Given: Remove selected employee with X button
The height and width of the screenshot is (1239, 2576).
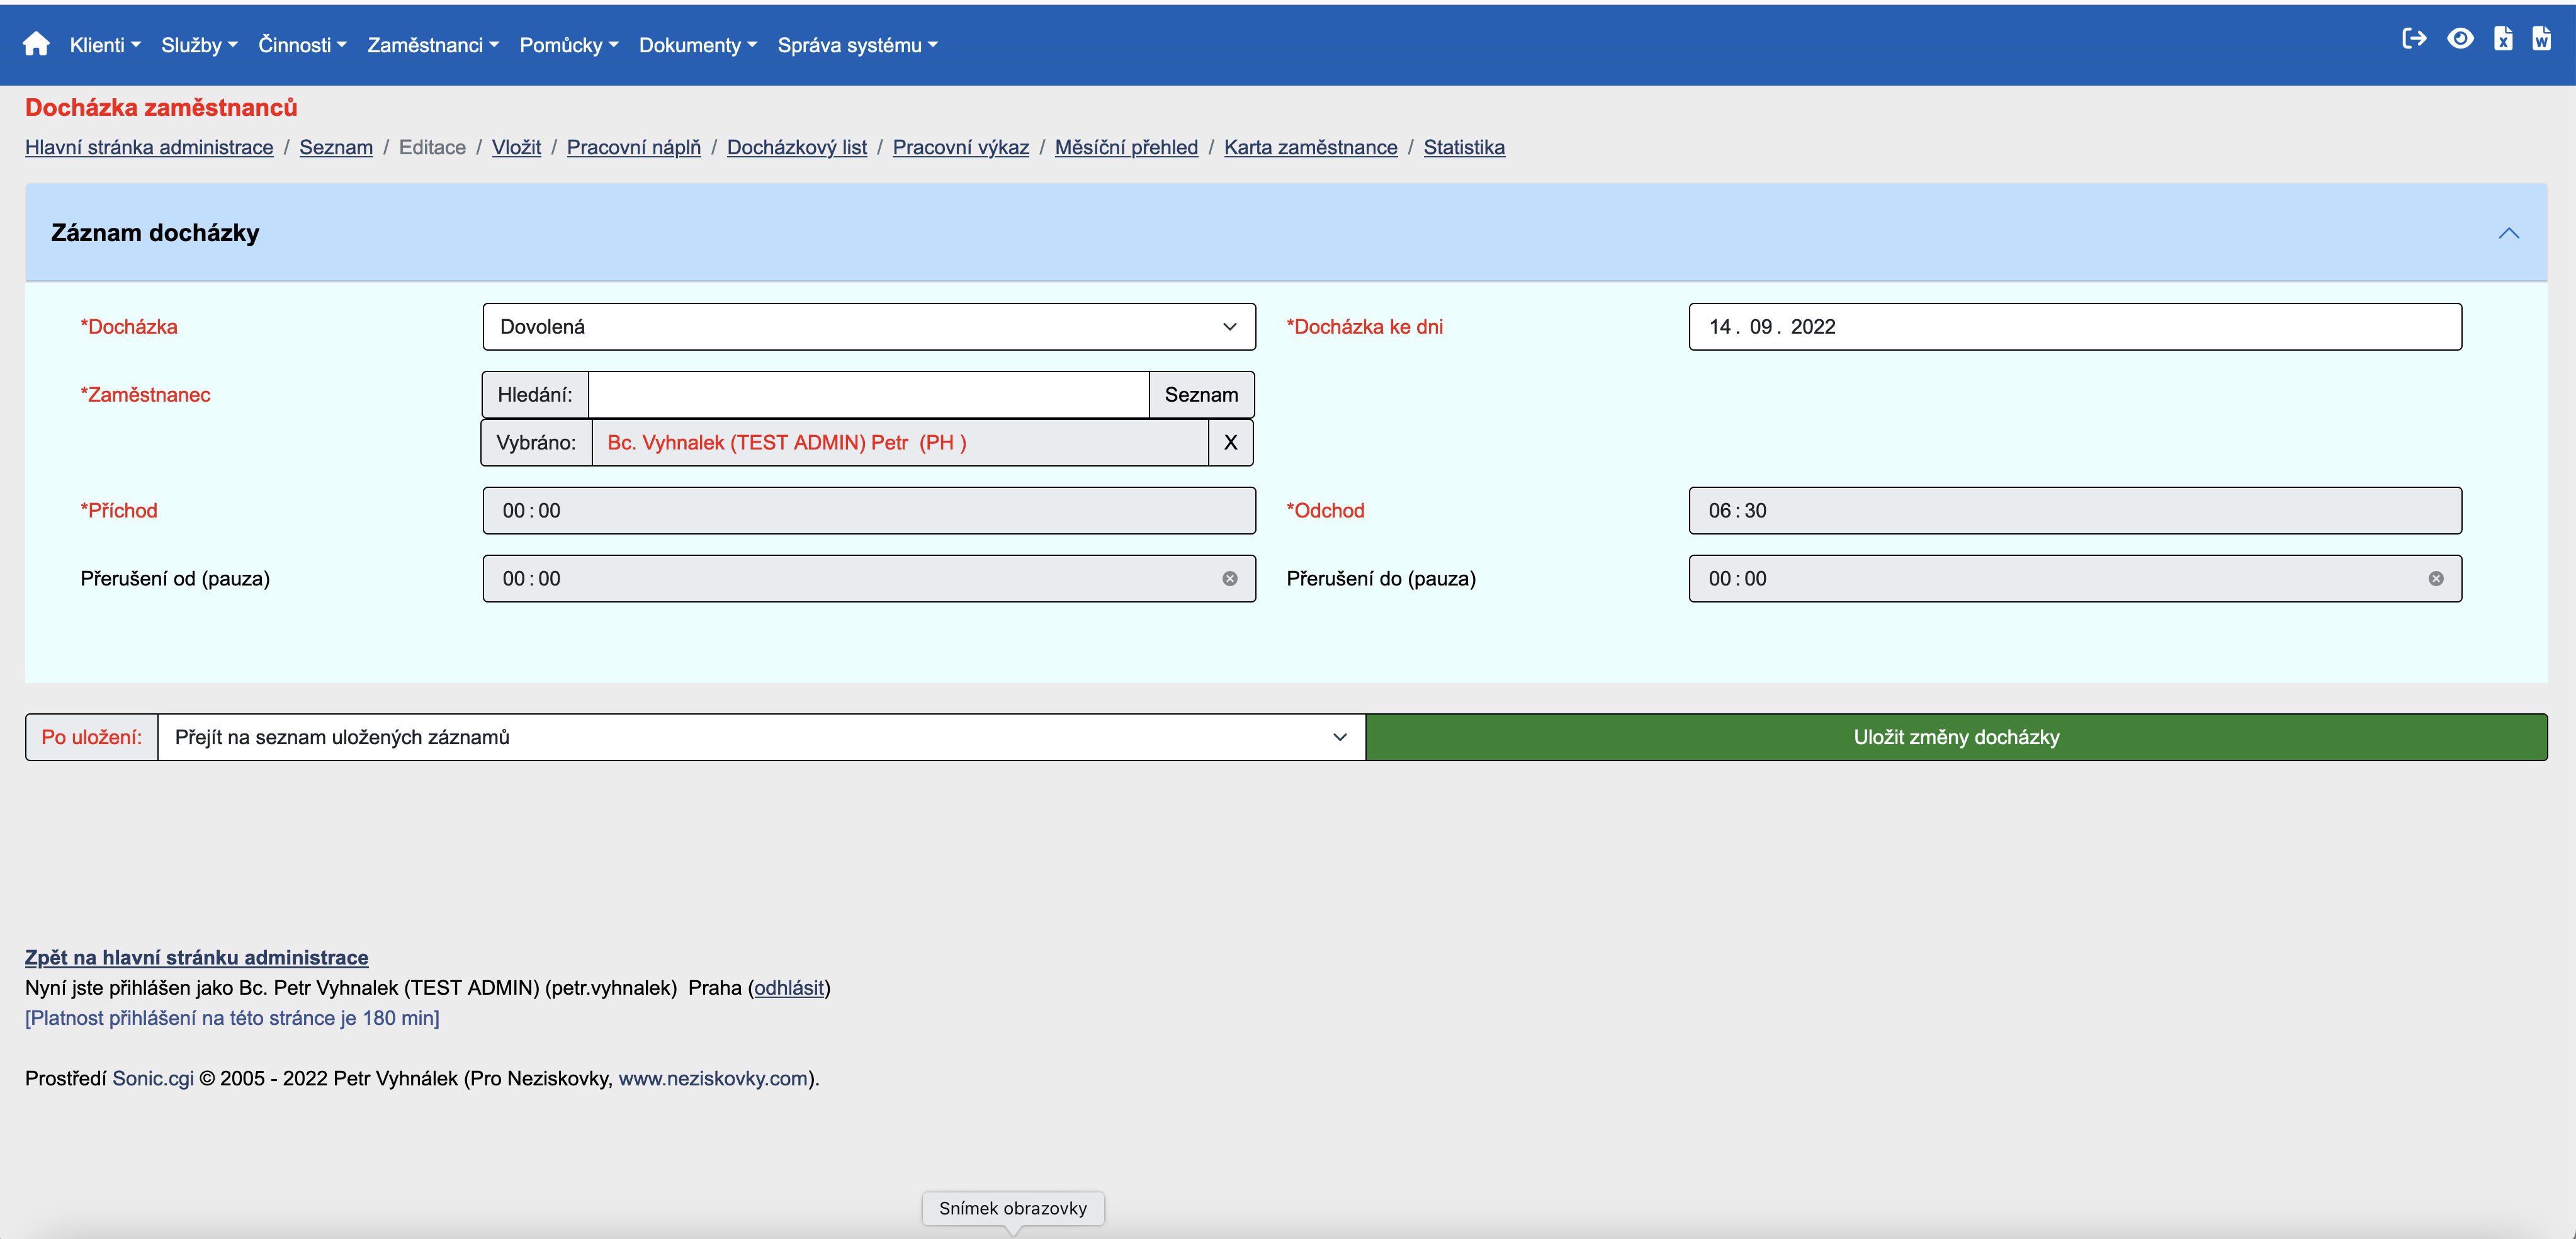Looking at the screenshot, I should (1230, 443).
